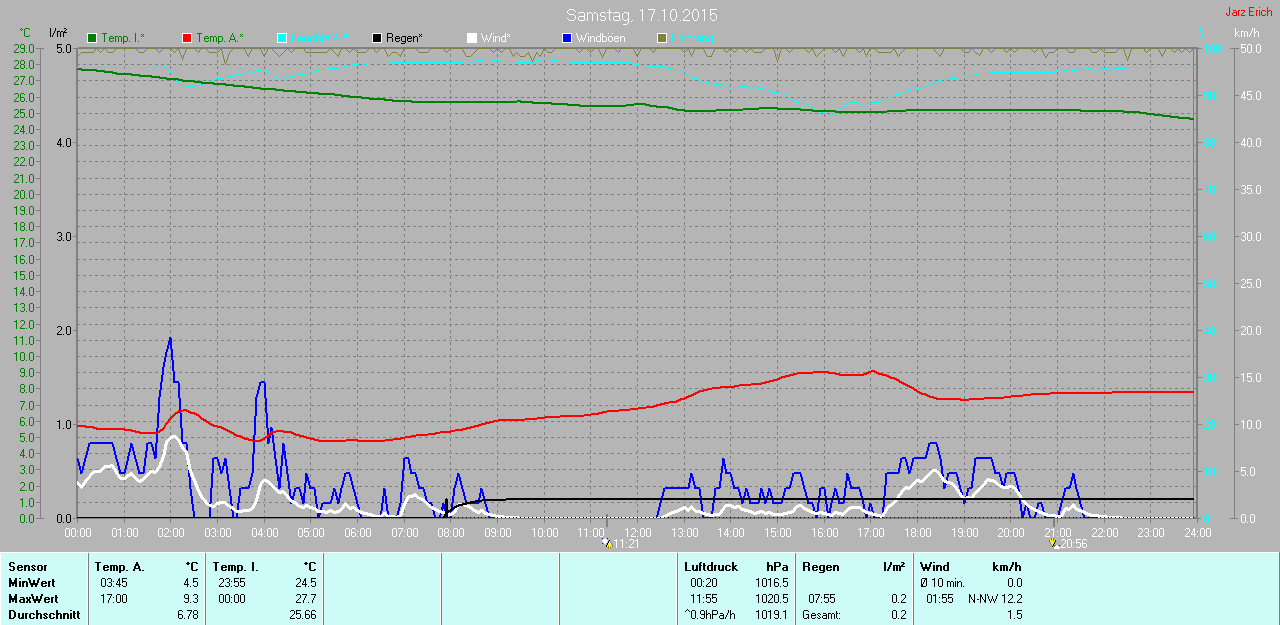The width and height of the screenshot is (1280, 625).
Task: Select the cyan humidity legend swatch
Action: tap(282, 38)
